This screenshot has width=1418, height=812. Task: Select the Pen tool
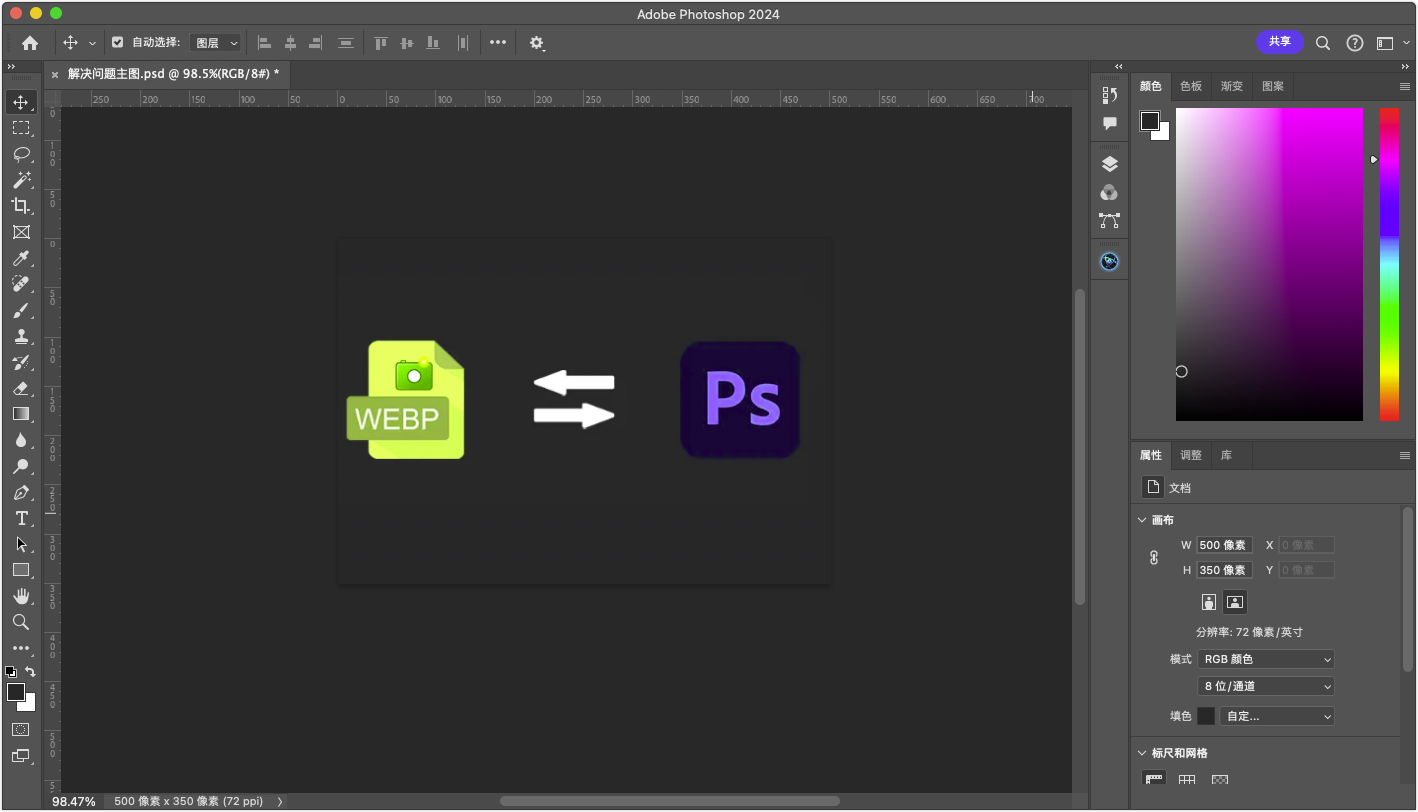point(21,492)
